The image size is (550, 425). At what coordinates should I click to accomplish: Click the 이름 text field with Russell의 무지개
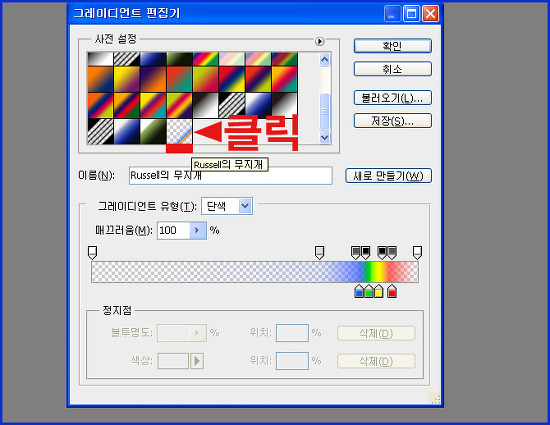[231, 175]
